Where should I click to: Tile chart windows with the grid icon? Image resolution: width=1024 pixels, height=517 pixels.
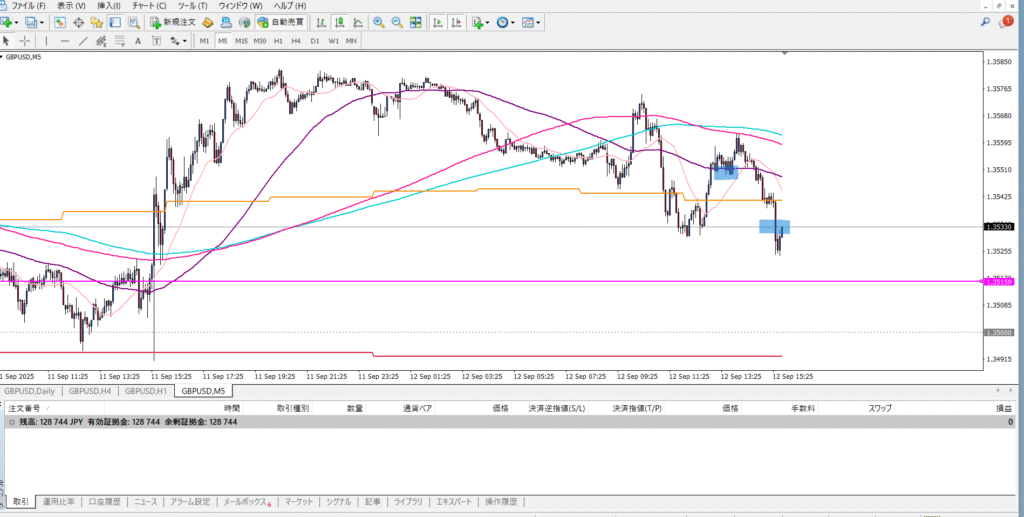coord(416,21)
